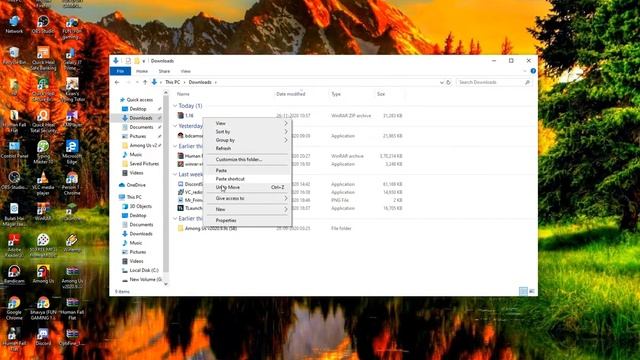
Task: Select 3D Objects in navigation pane
Action: 141,207
